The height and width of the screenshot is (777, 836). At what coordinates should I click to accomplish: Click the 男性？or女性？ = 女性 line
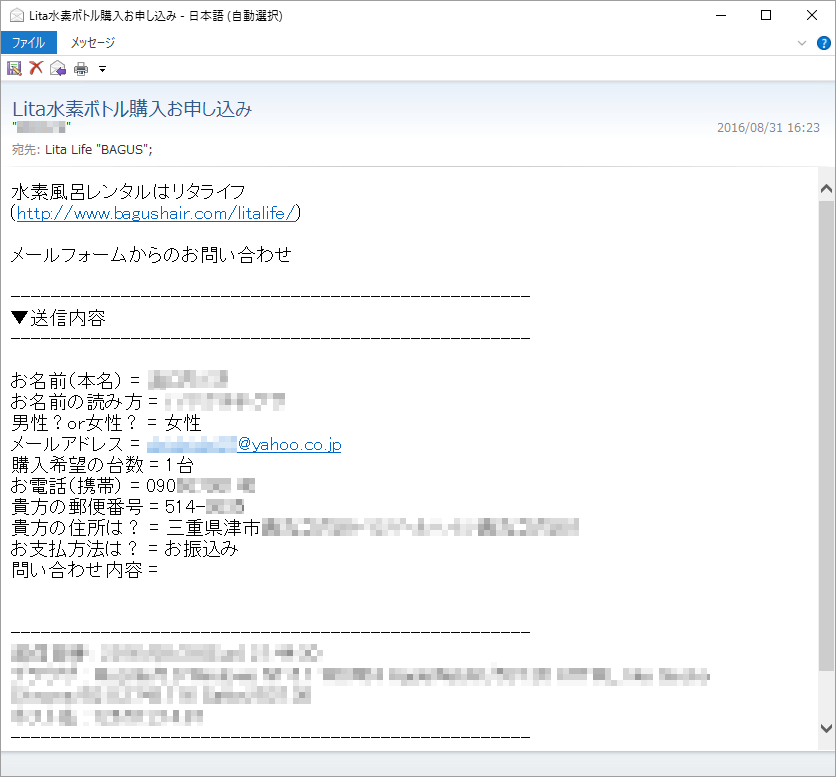click(106, 423)
